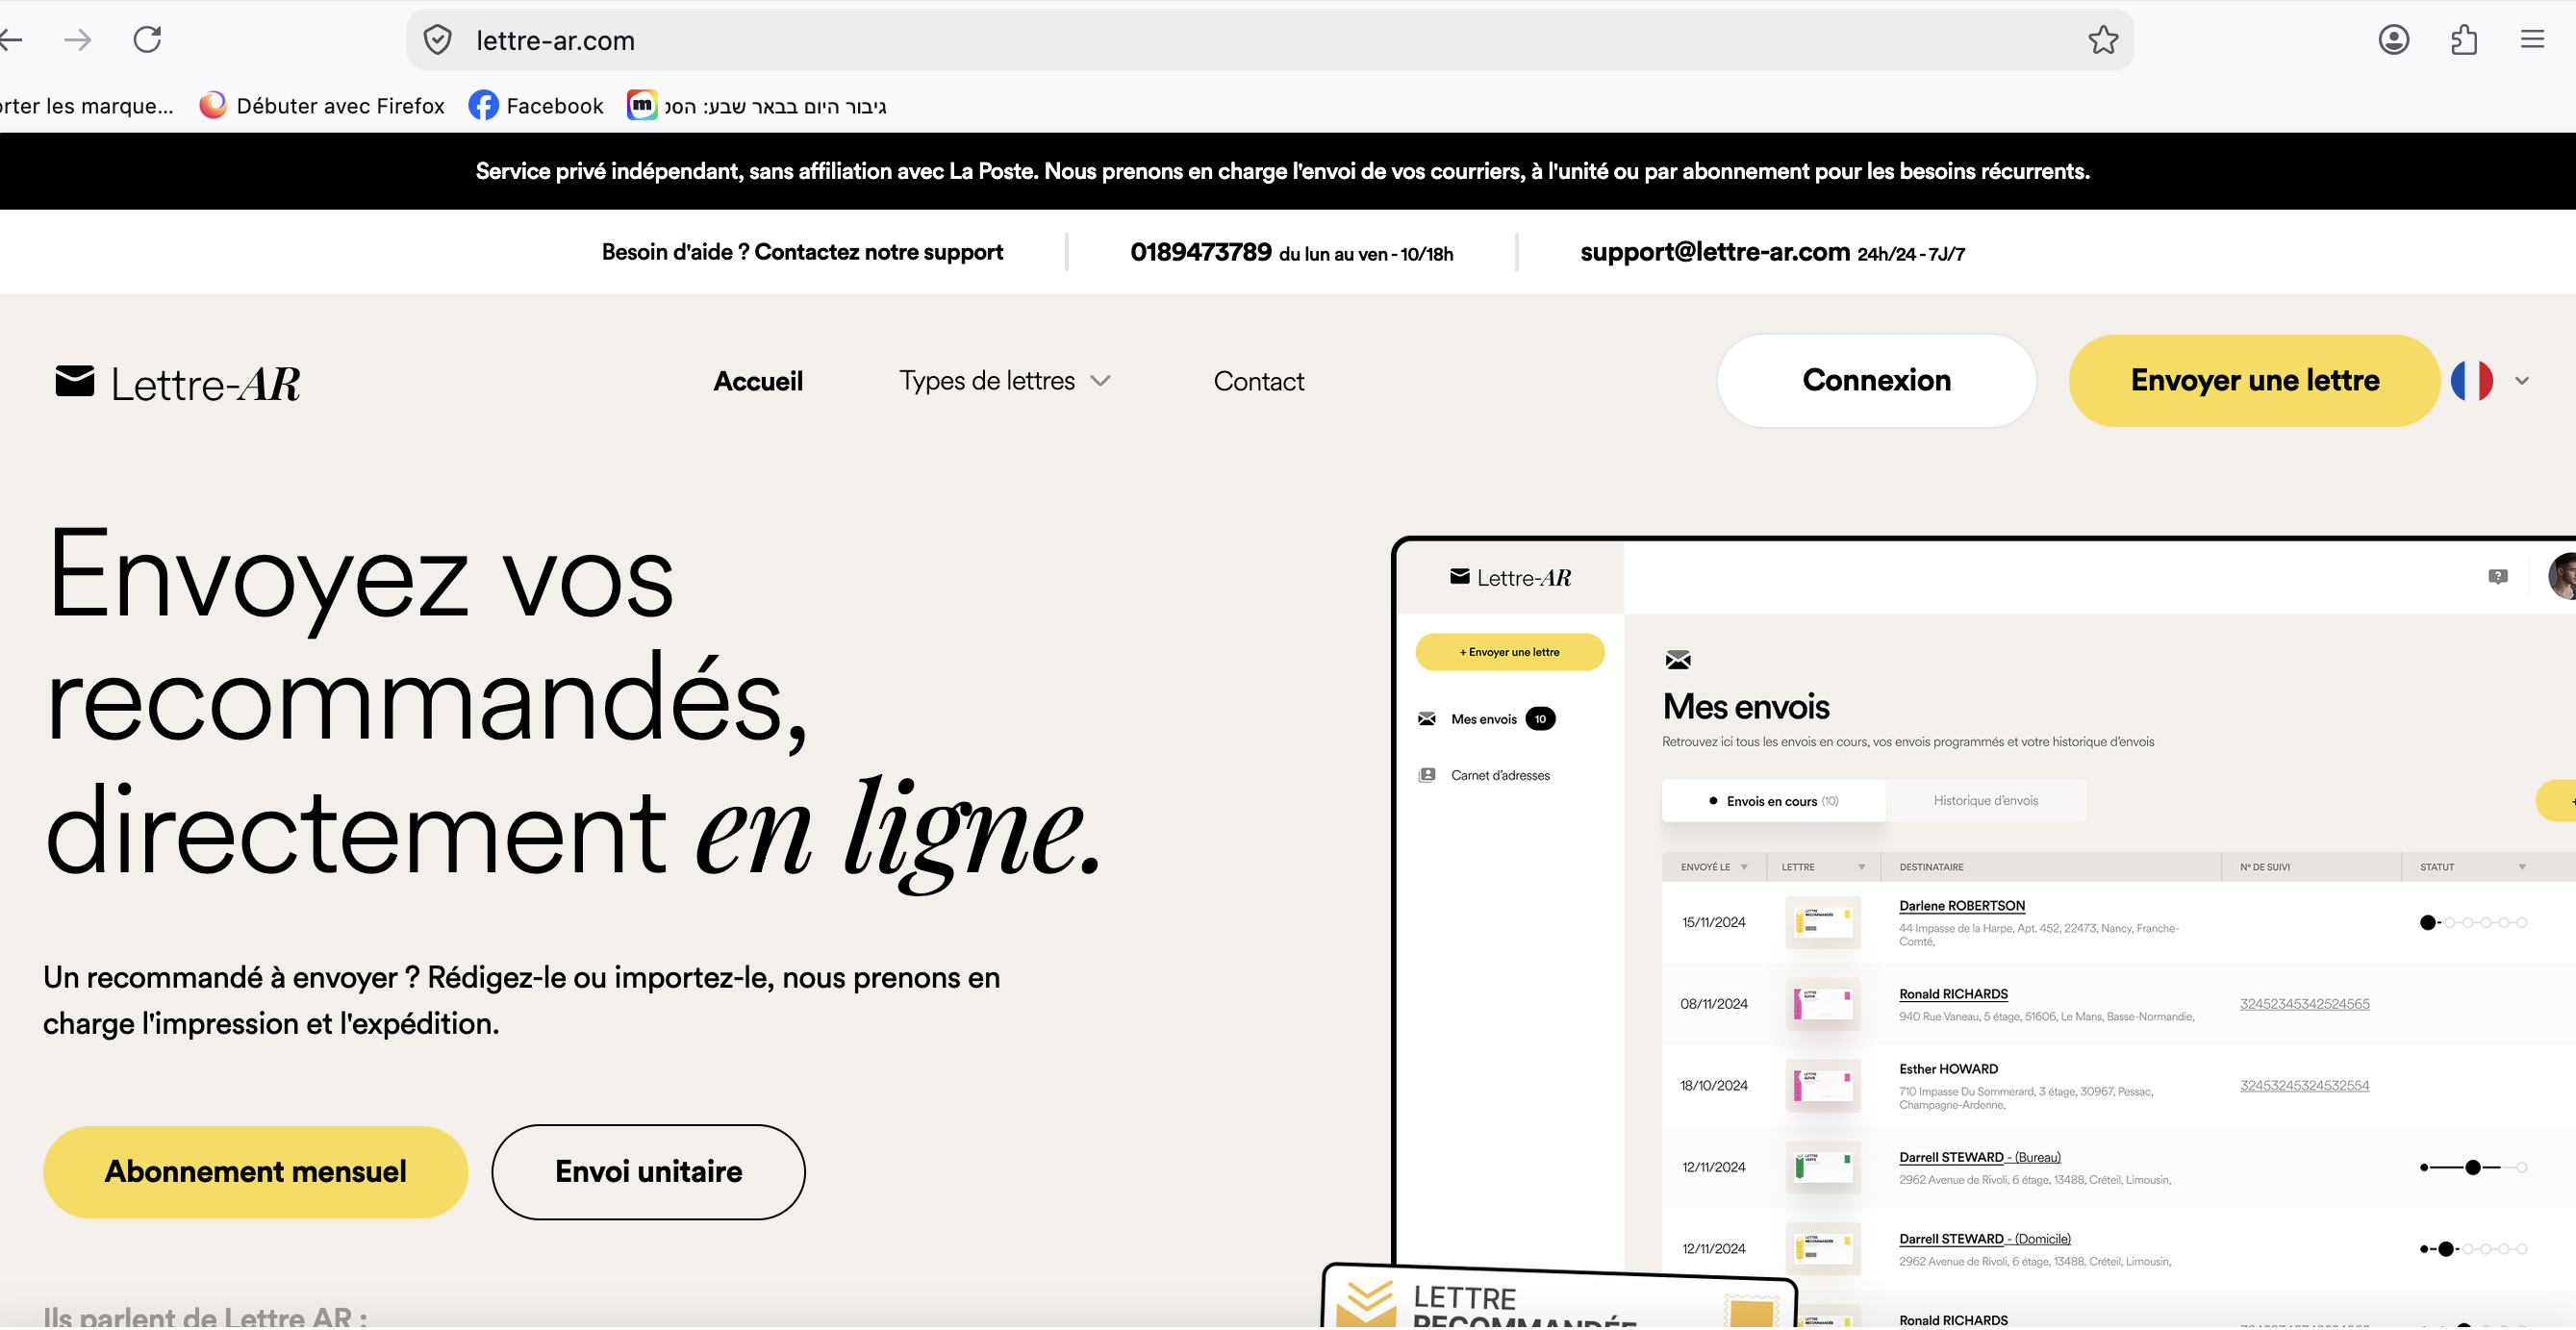Open the extensions puzzle icon
The image size is (2576, 1330).
click(2464, 40)
